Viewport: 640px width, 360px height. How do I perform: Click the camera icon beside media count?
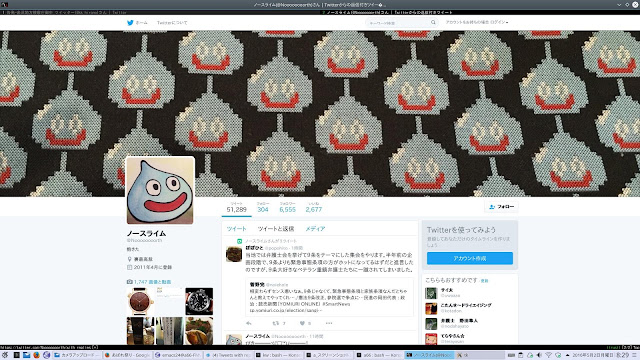click(130, 282)
